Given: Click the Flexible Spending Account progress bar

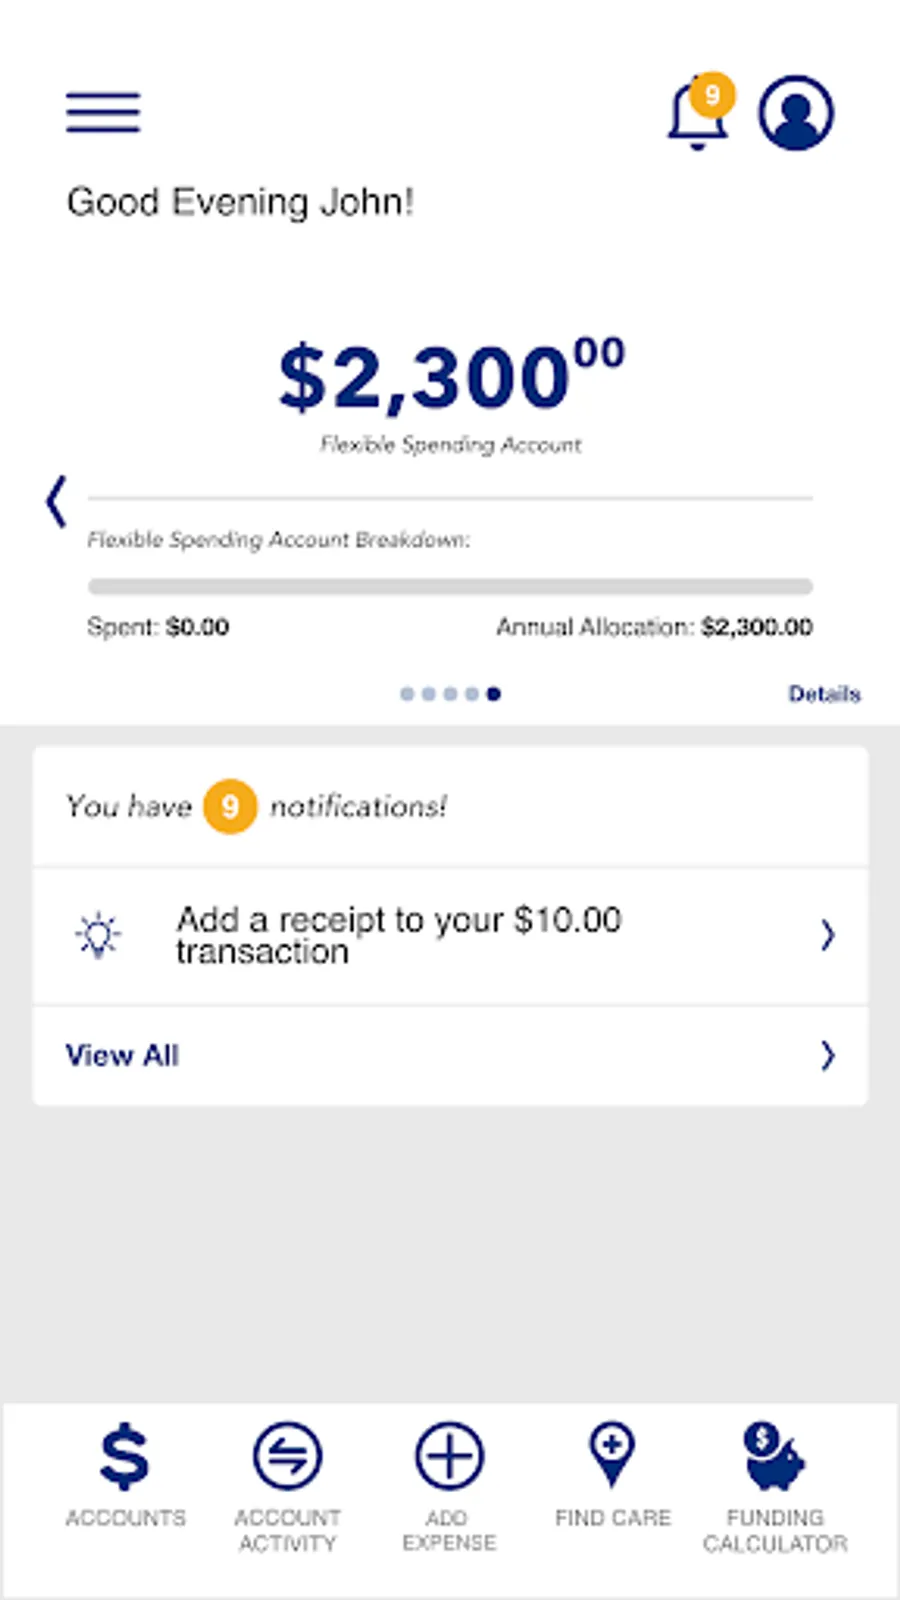Looking at the screenshot, I should click(x=450, y=587).
